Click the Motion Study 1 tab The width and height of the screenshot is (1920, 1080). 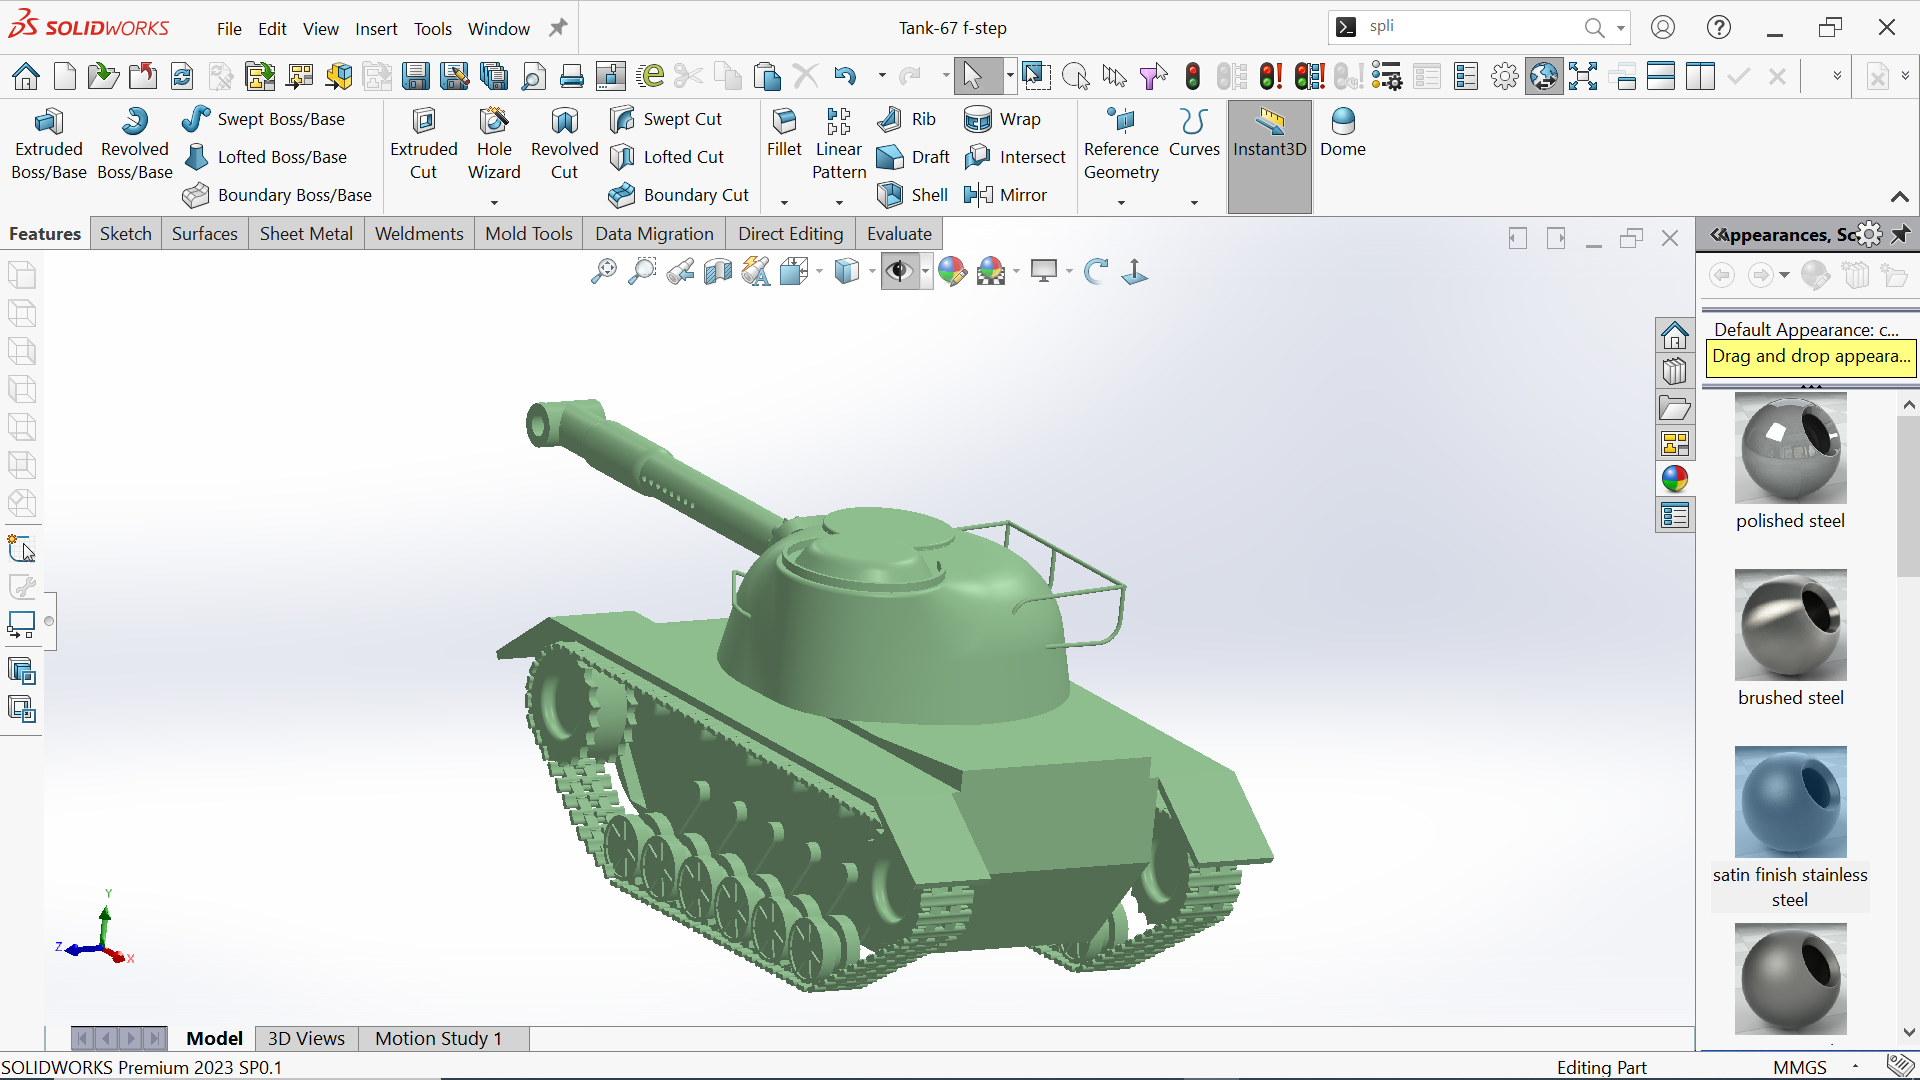pos(438,1038)
